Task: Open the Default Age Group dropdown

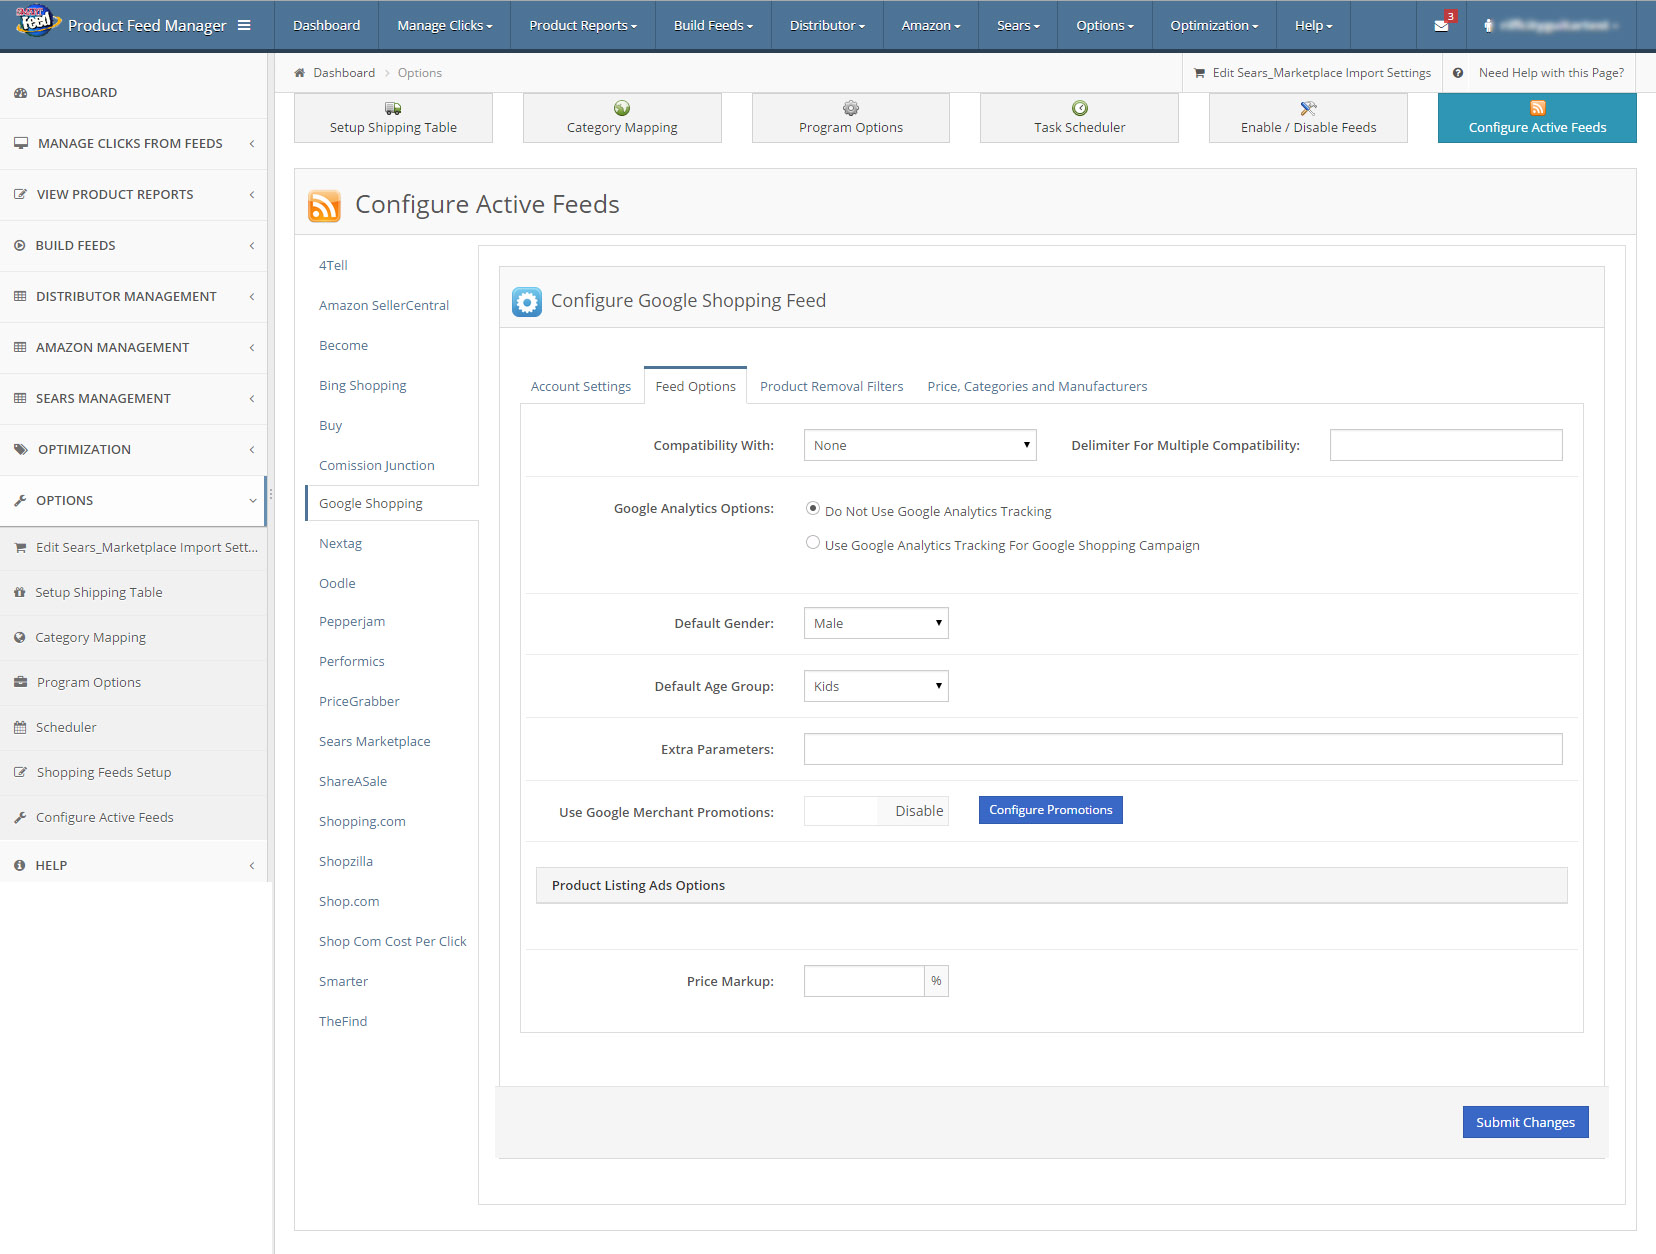Action: [876, 686]
